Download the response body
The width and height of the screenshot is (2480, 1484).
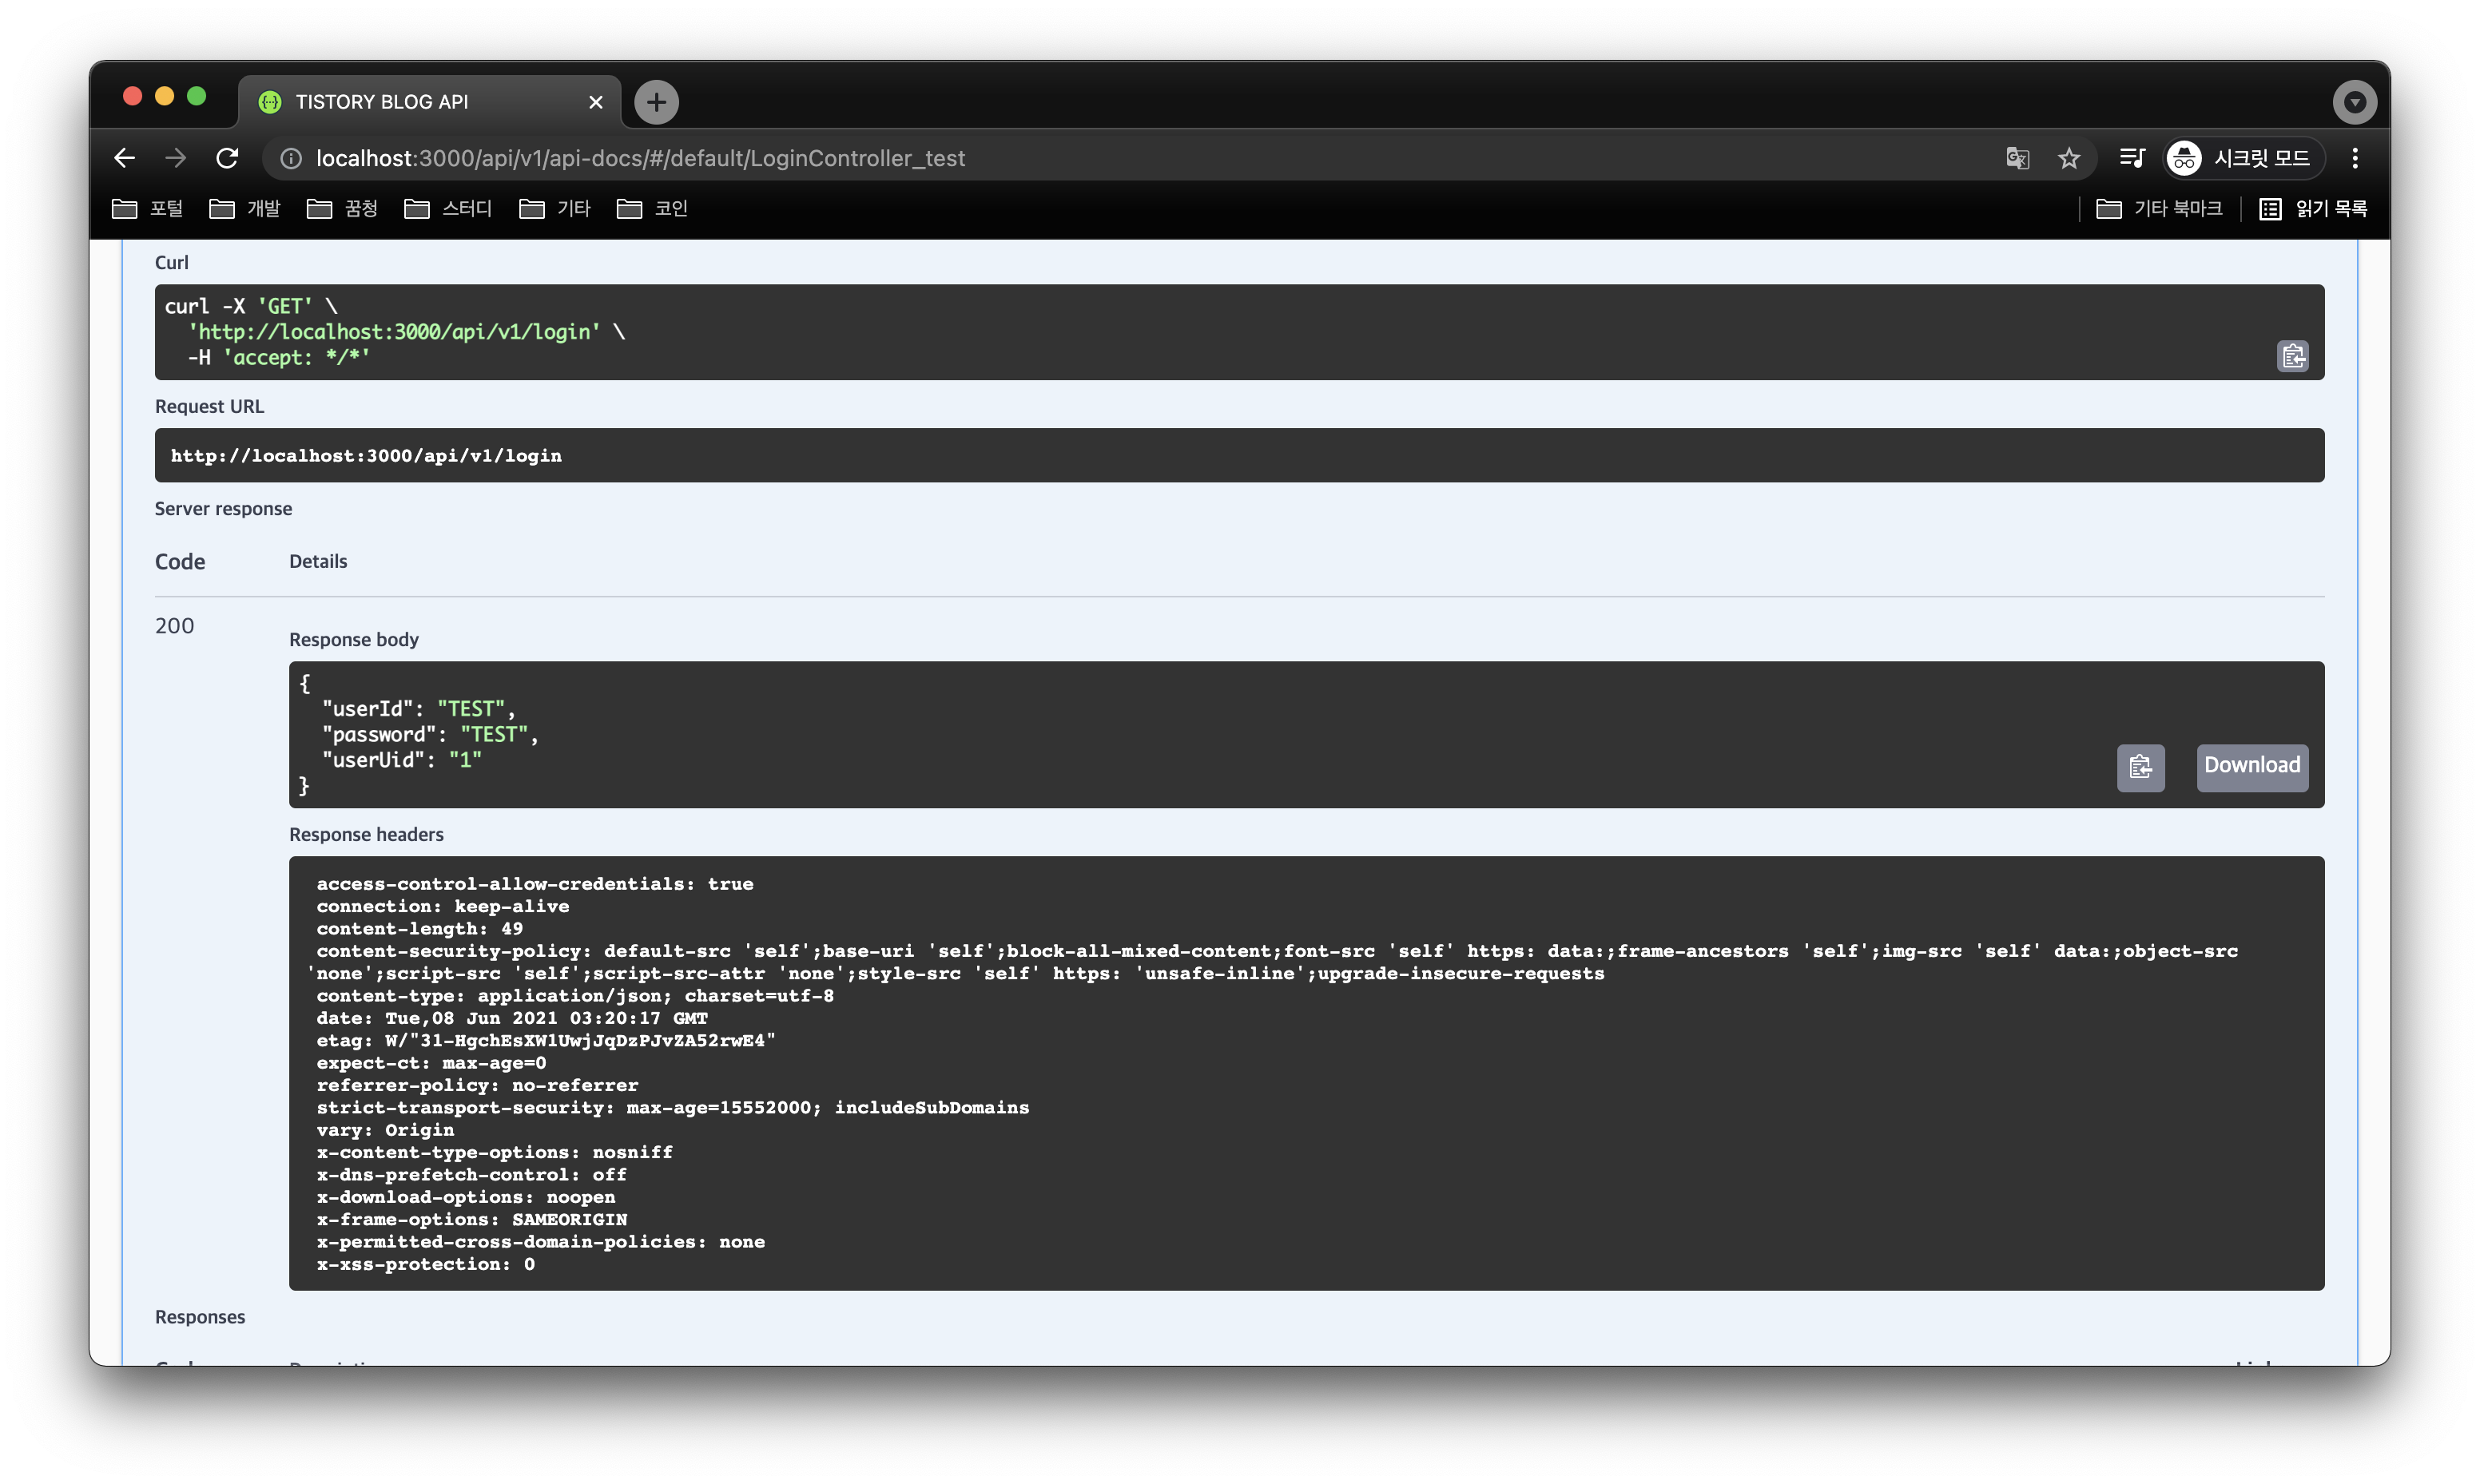pyautogui.click(x=2251, y=767)
